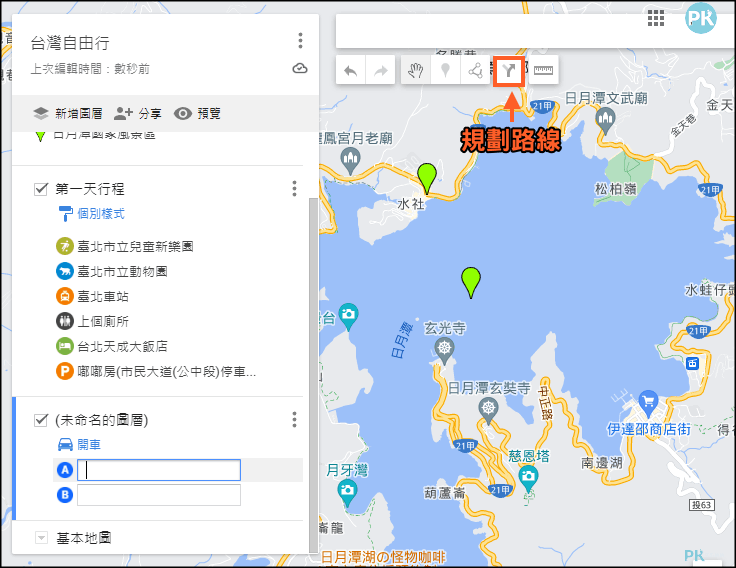Click the map title 台灣自由行
This screenshot has width=736, height=568.
[x=70, y=43]
